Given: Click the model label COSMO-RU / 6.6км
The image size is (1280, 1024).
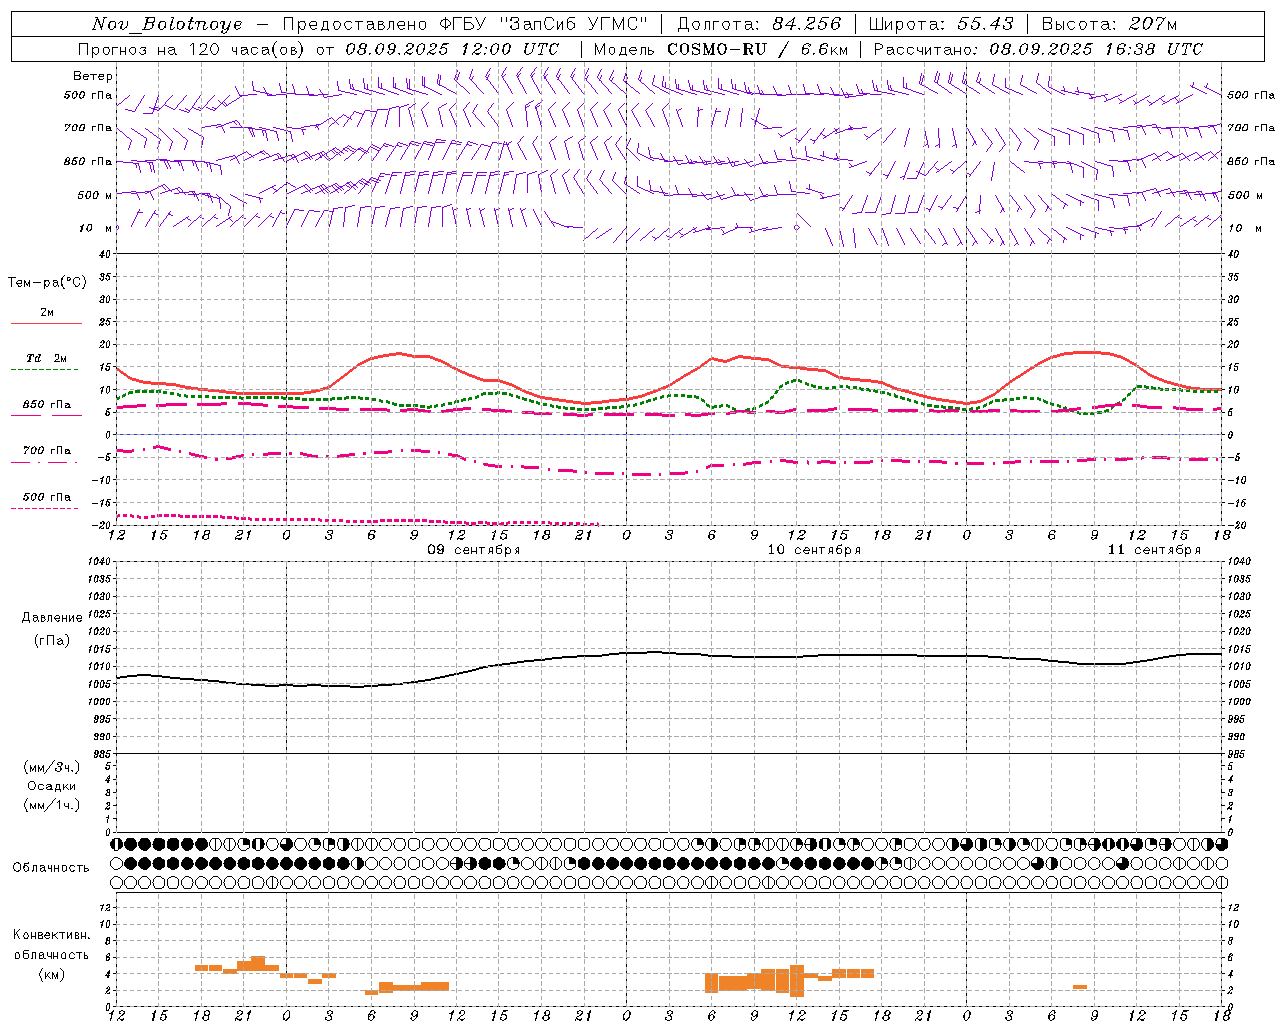Looking at the screenshot, I should 757,49.
